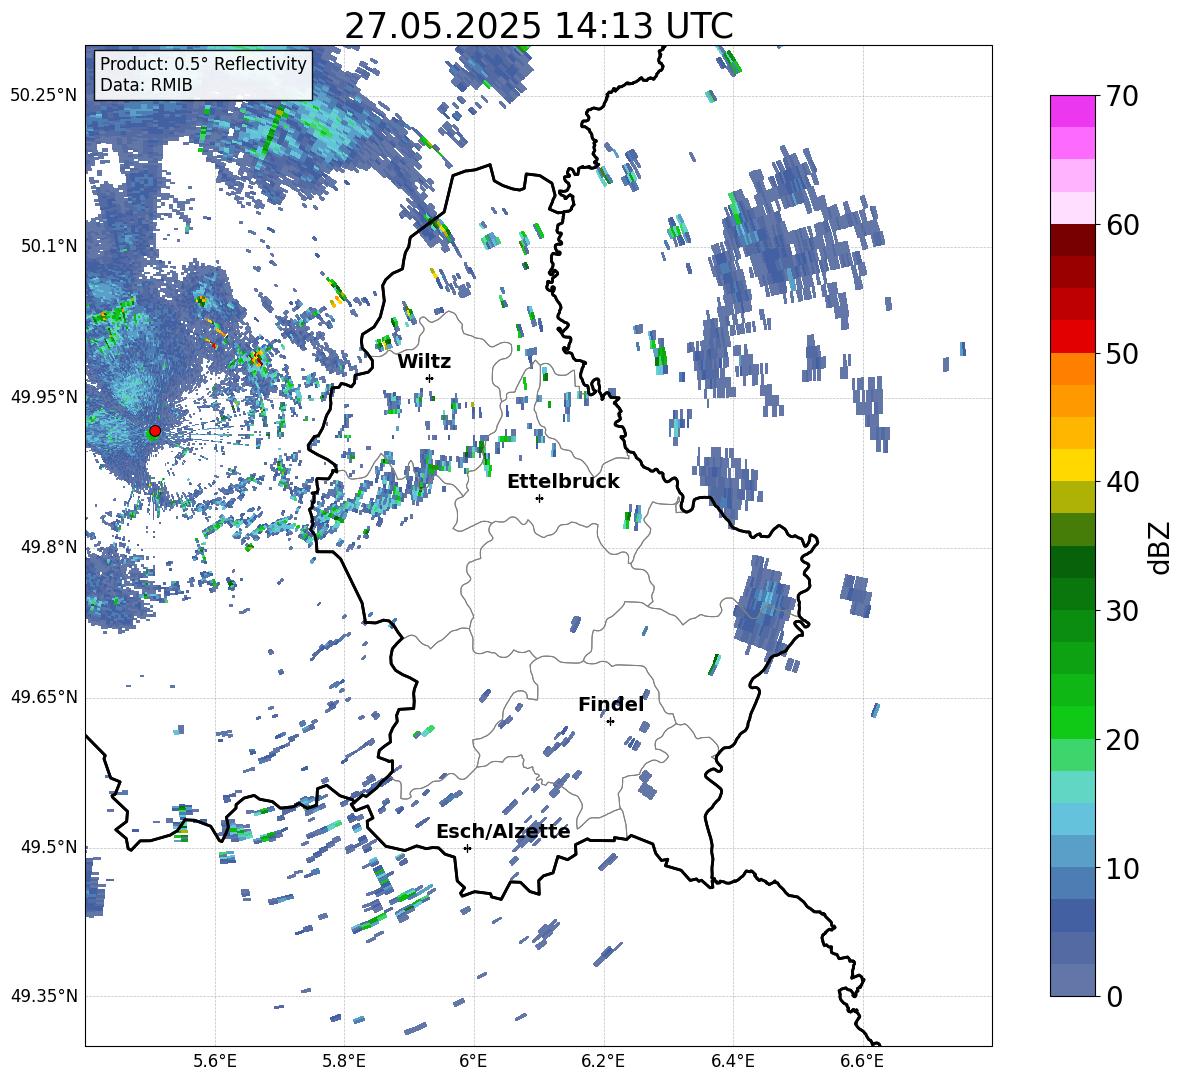Pick the yellow colorbar swatch just above 40
1184x1081 pixels.
click(x=1072, y=465)
